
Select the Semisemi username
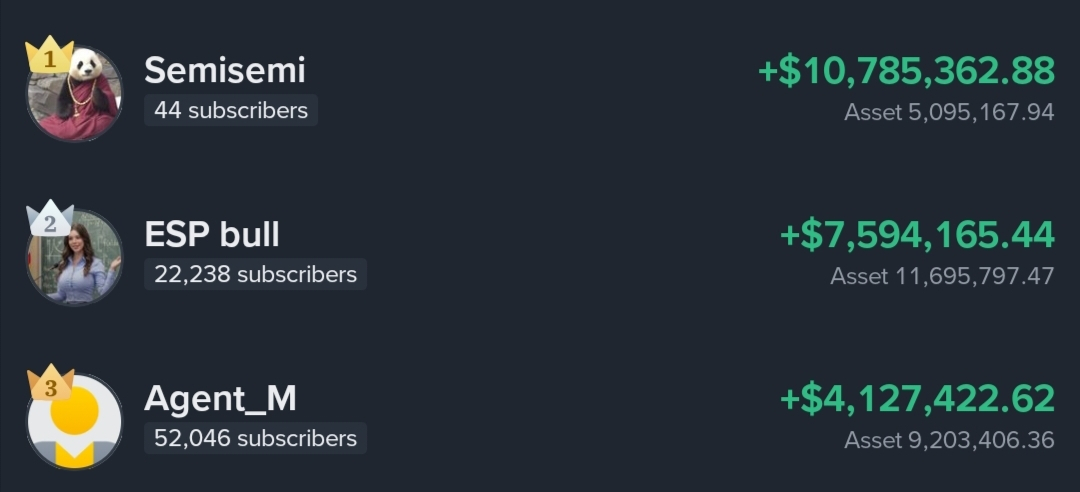click(x=225, y=70)
